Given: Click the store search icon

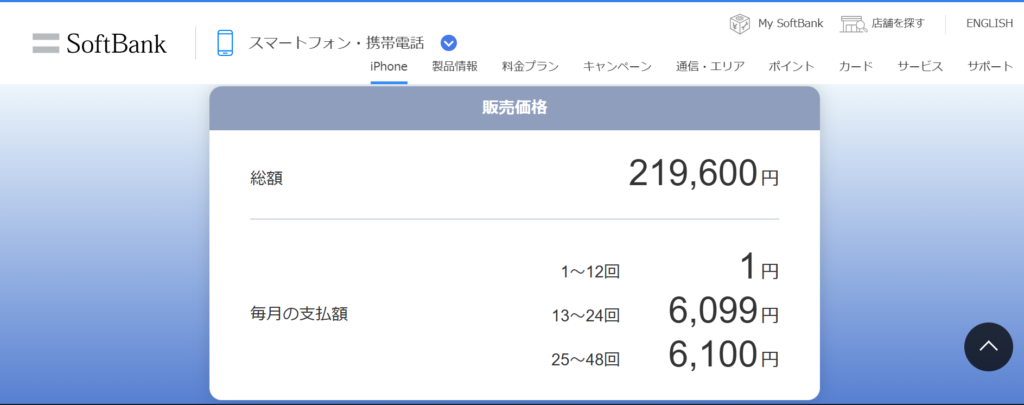Looking at the screenshot, I should (852, 23).
